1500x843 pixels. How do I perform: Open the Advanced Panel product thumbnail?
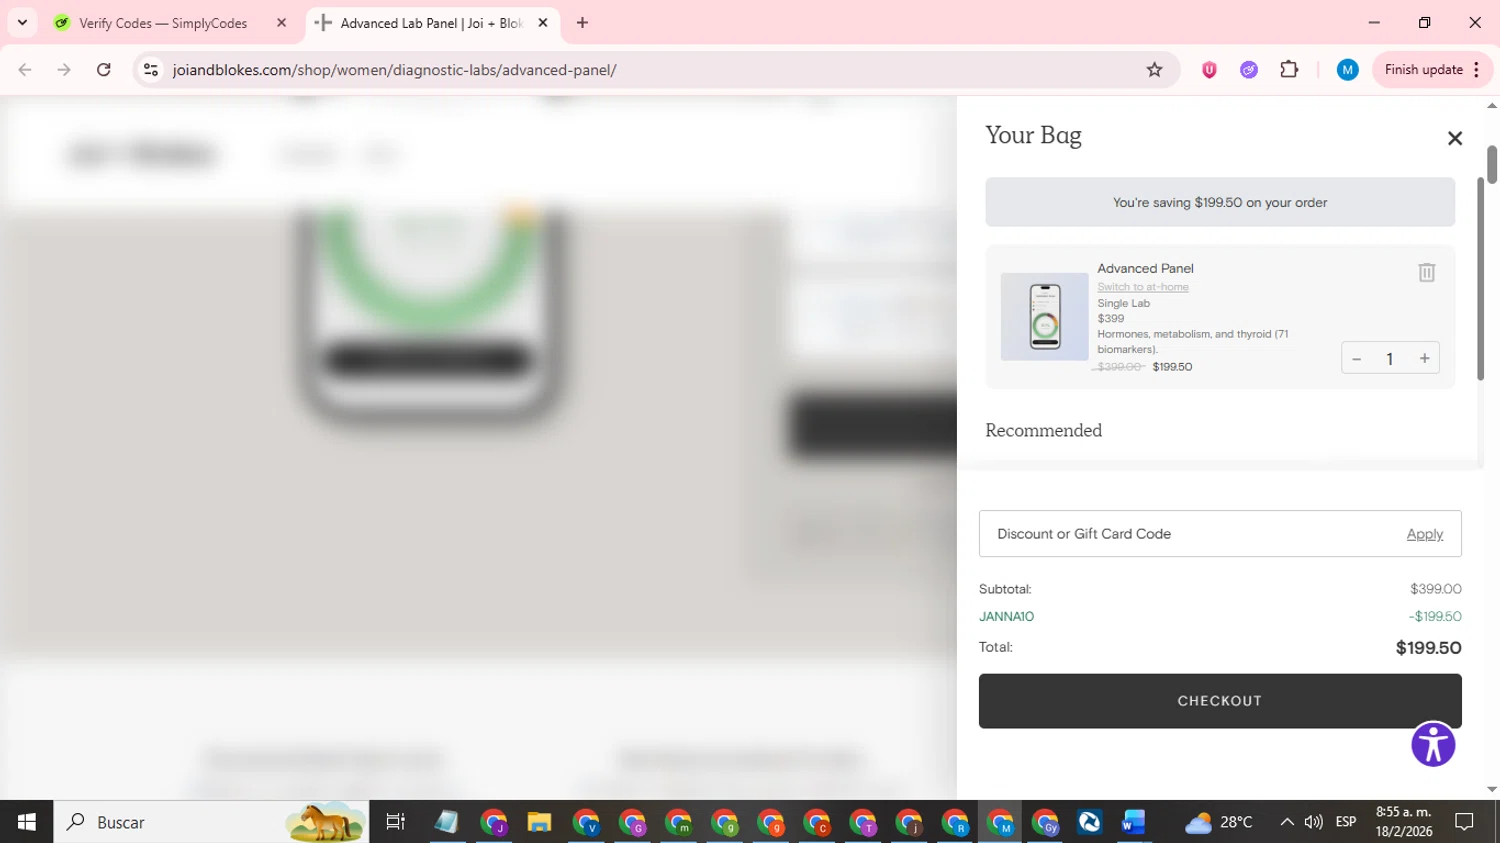point(1044,316)
